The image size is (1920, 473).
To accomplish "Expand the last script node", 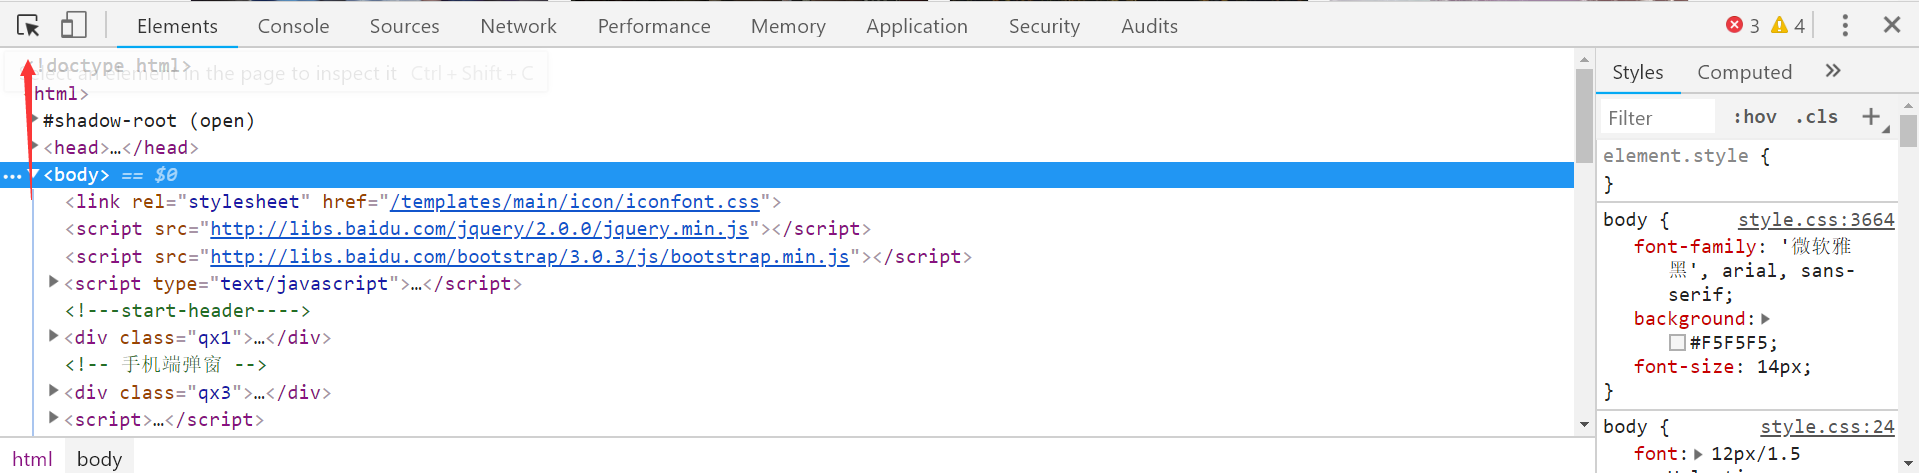I will [54, 418].
